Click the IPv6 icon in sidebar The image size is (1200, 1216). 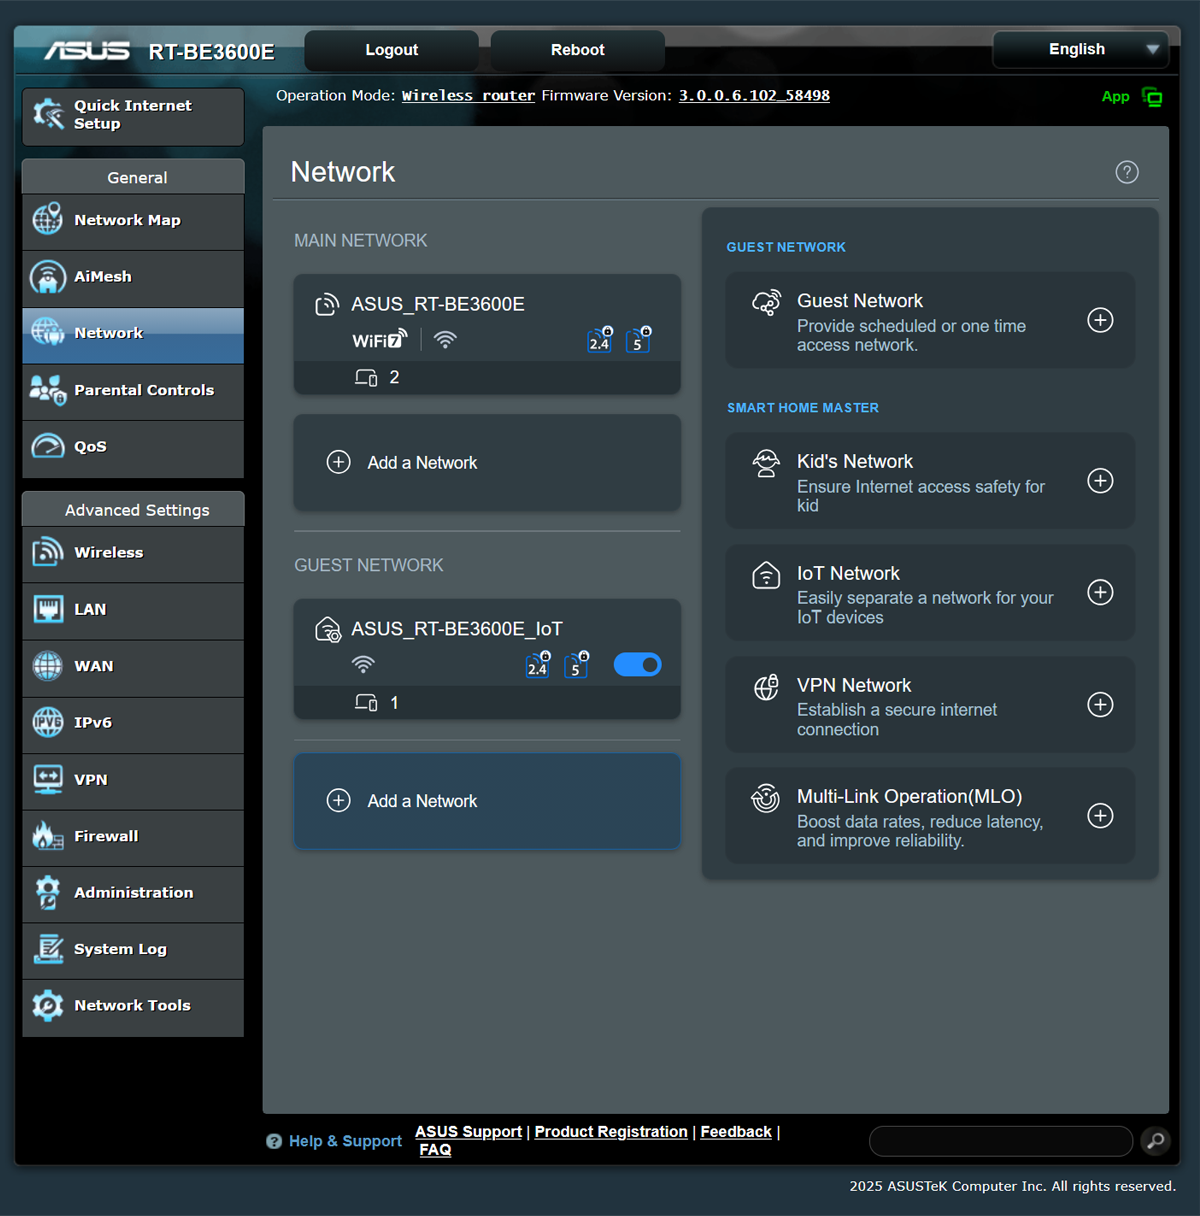[48, 722]
